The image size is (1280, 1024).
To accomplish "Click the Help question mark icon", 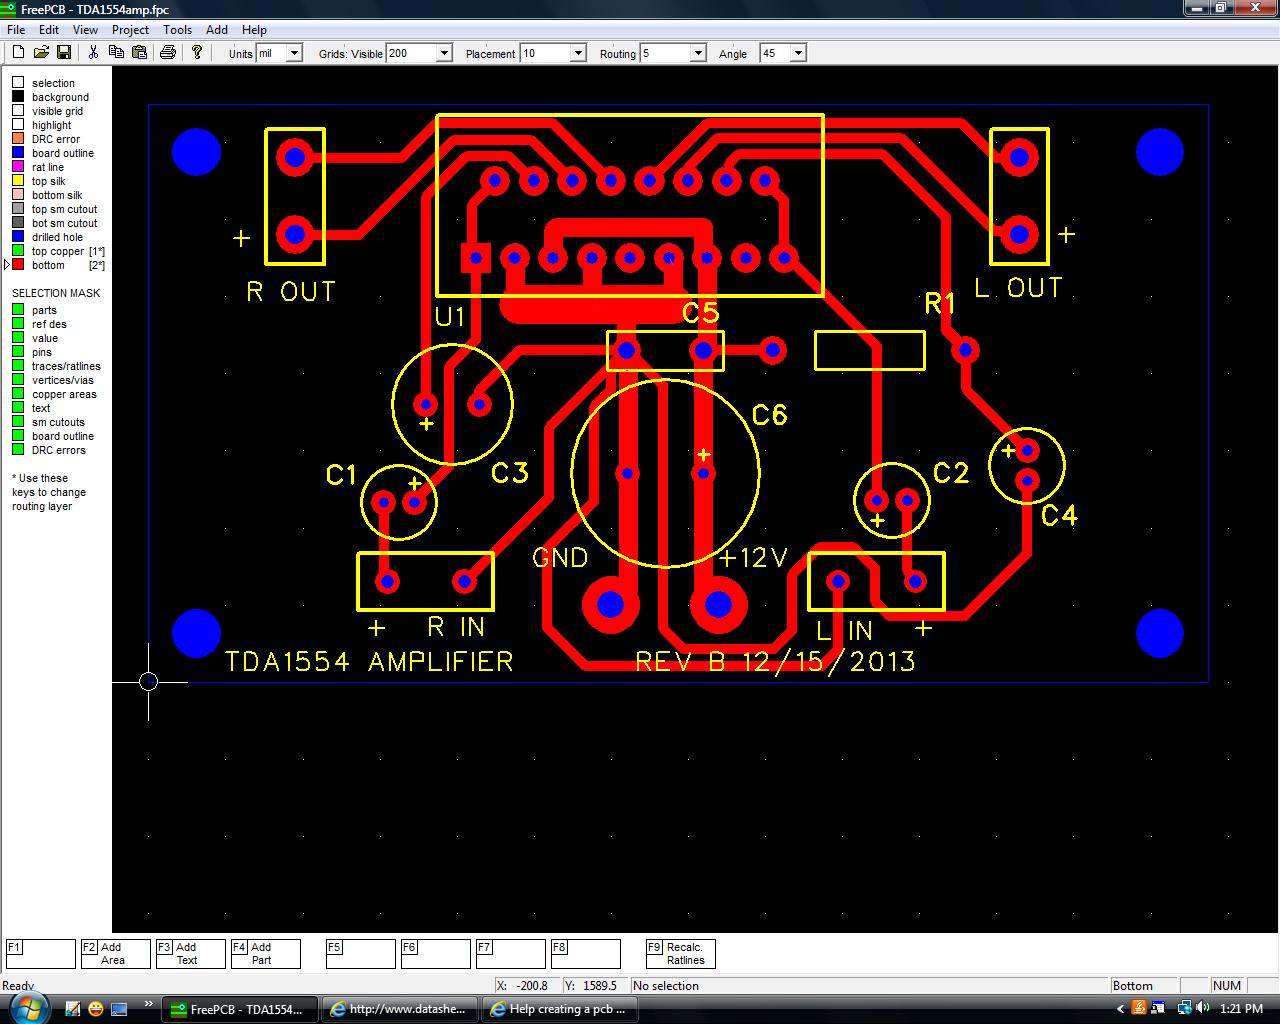I will (x=196, y=52).
